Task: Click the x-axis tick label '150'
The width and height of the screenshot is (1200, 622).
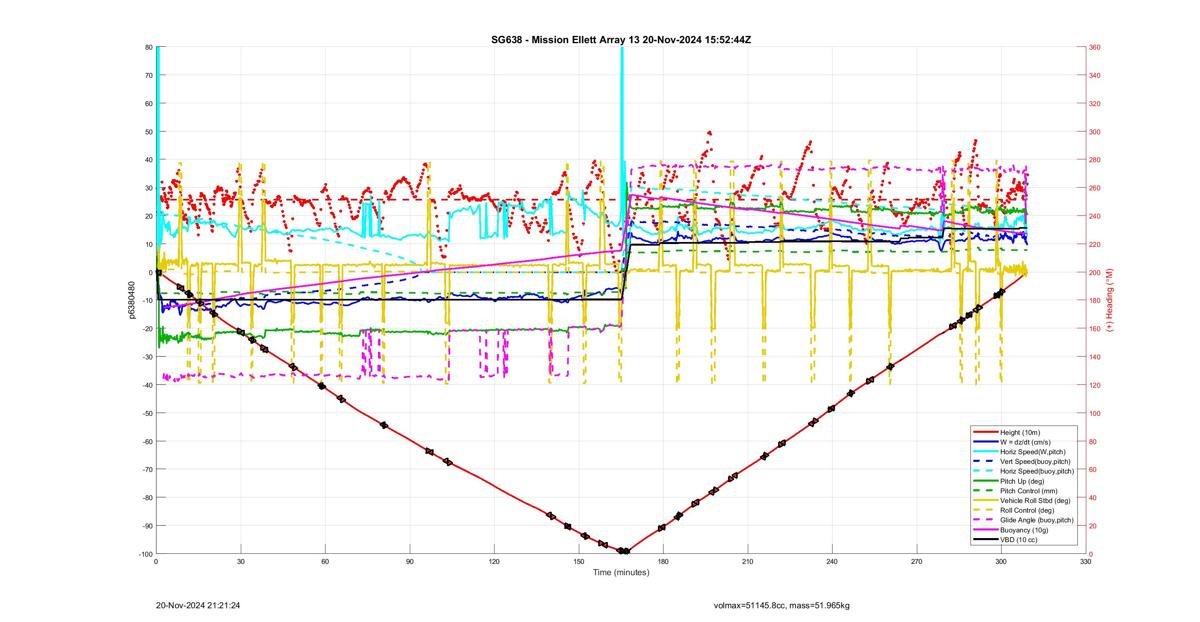Action: point(578,562)
